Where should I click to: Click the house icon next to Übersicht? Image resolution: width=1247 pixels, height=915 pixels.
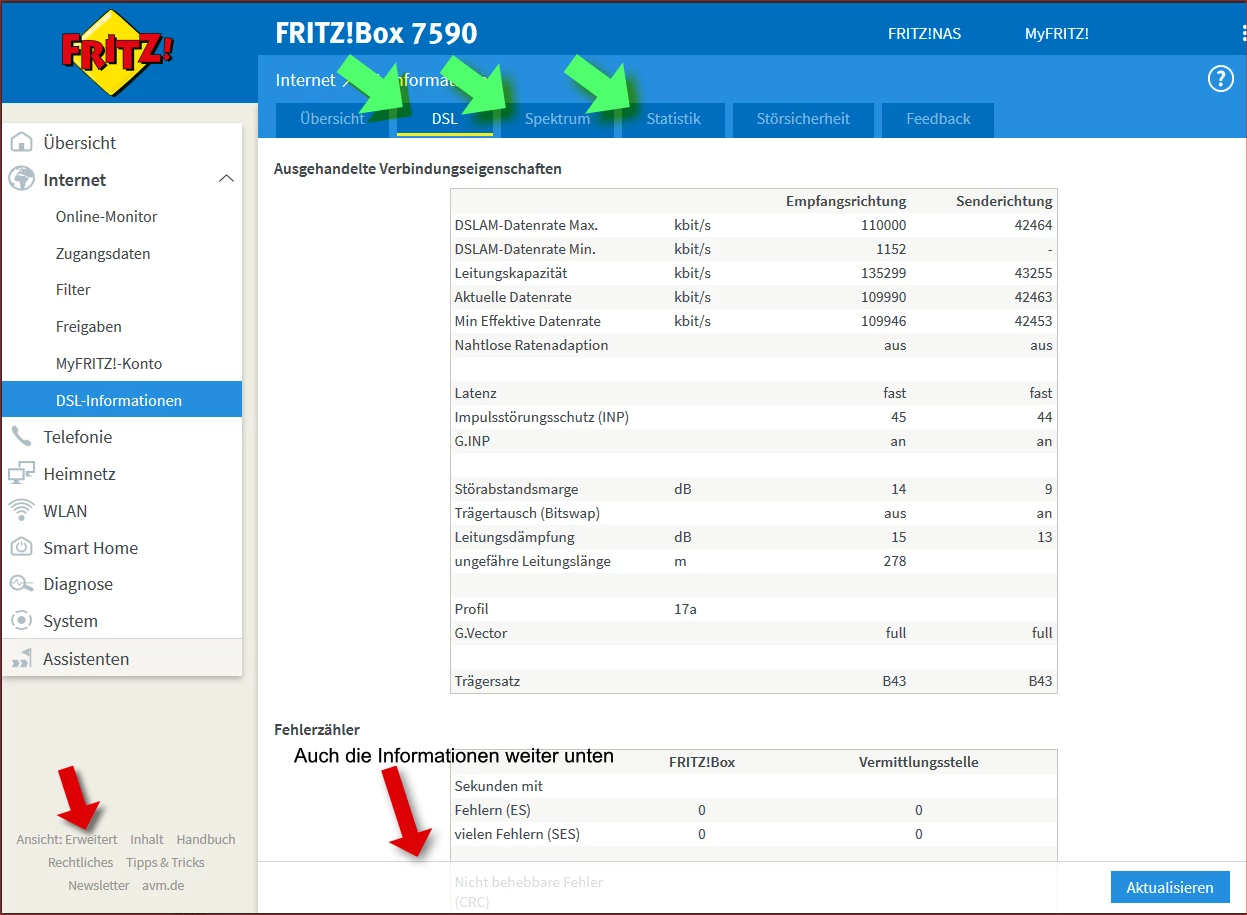22,143
